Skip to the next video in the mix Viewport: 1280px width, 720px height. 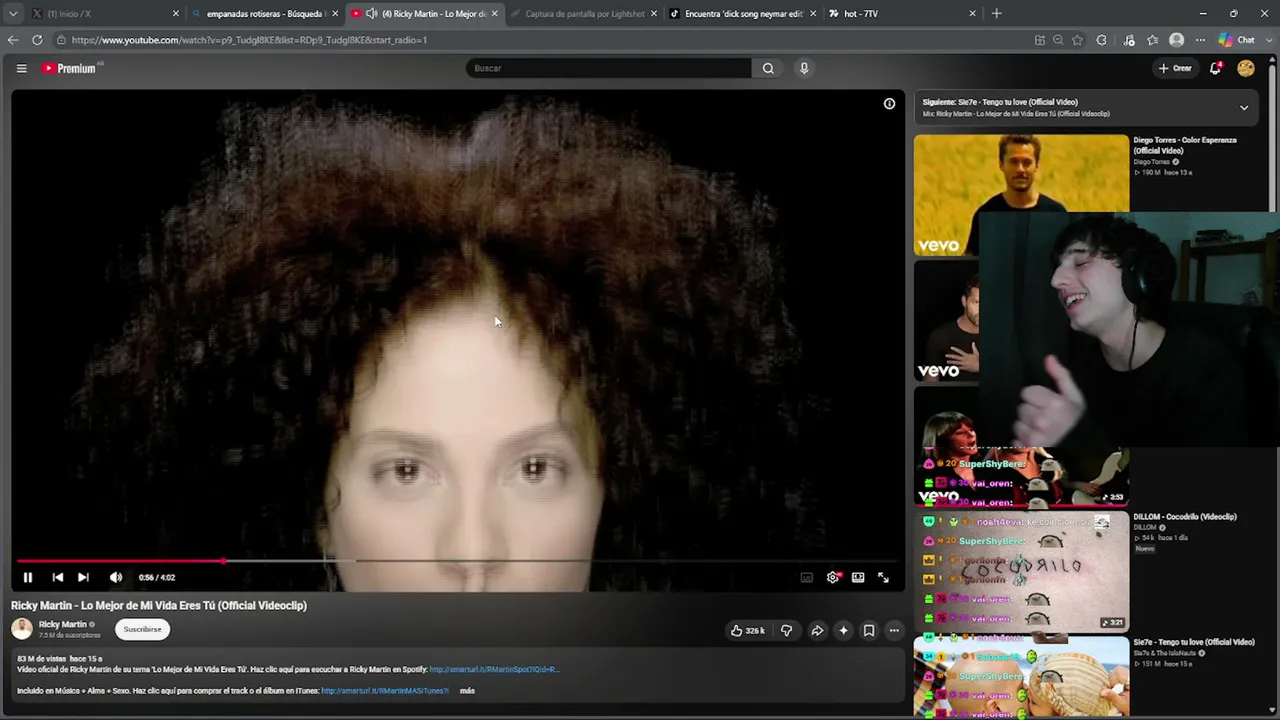(83, 577)
